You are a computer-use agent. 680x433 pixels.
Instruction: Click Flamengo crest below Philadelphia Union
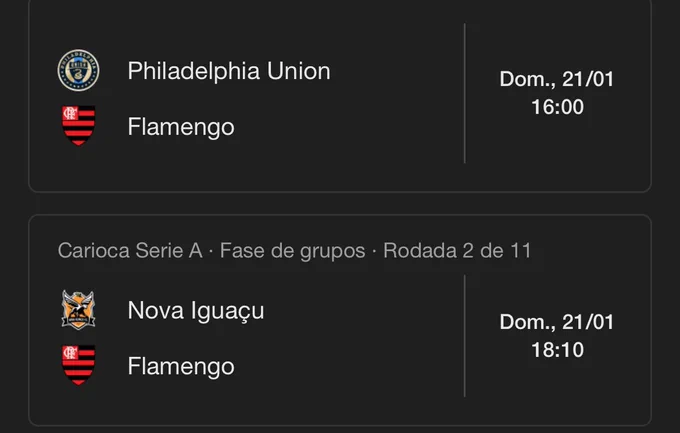coord(78,126)
